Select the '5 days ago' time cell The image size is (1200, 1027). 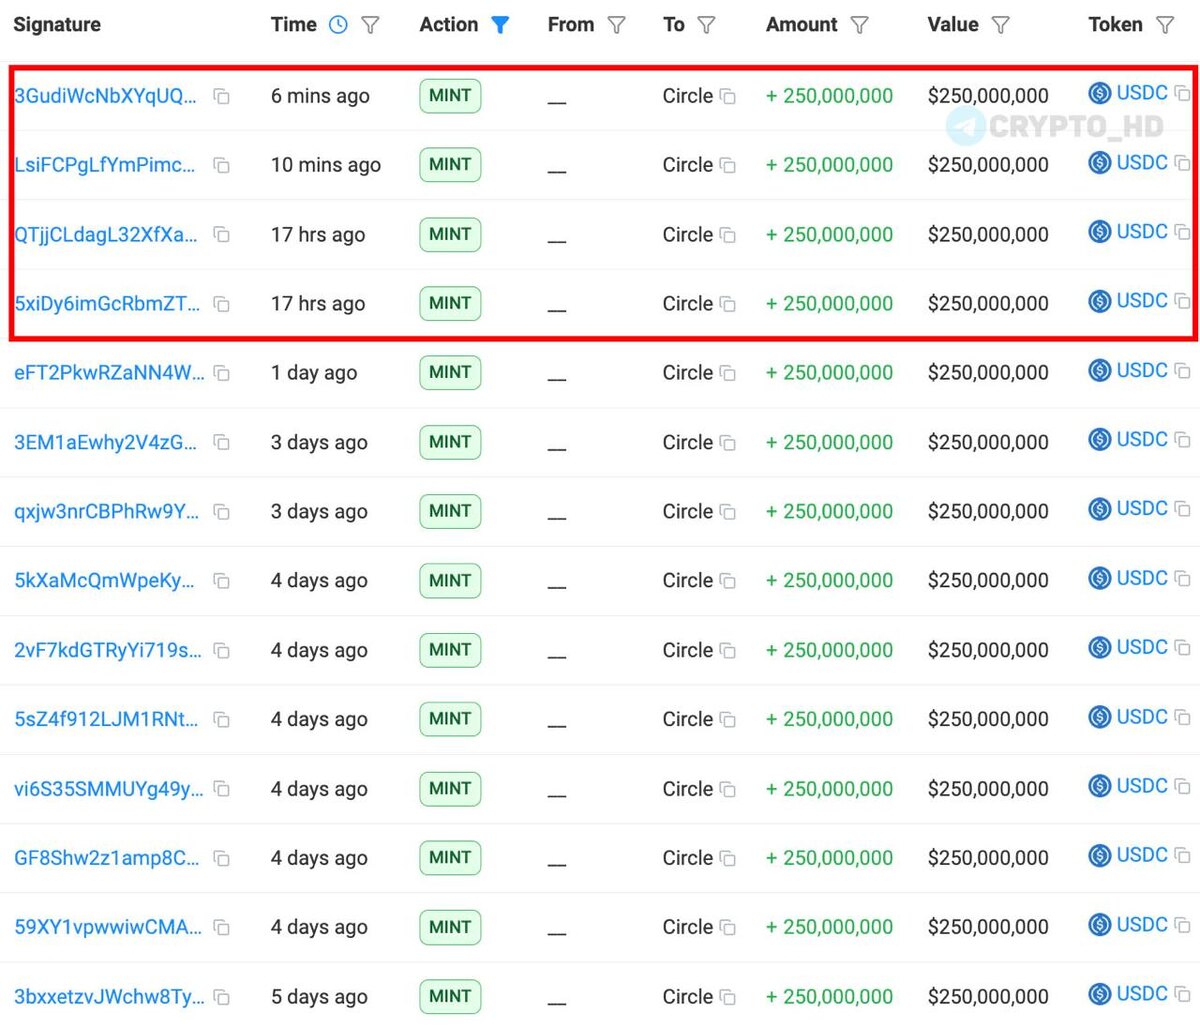pos(319,997)
